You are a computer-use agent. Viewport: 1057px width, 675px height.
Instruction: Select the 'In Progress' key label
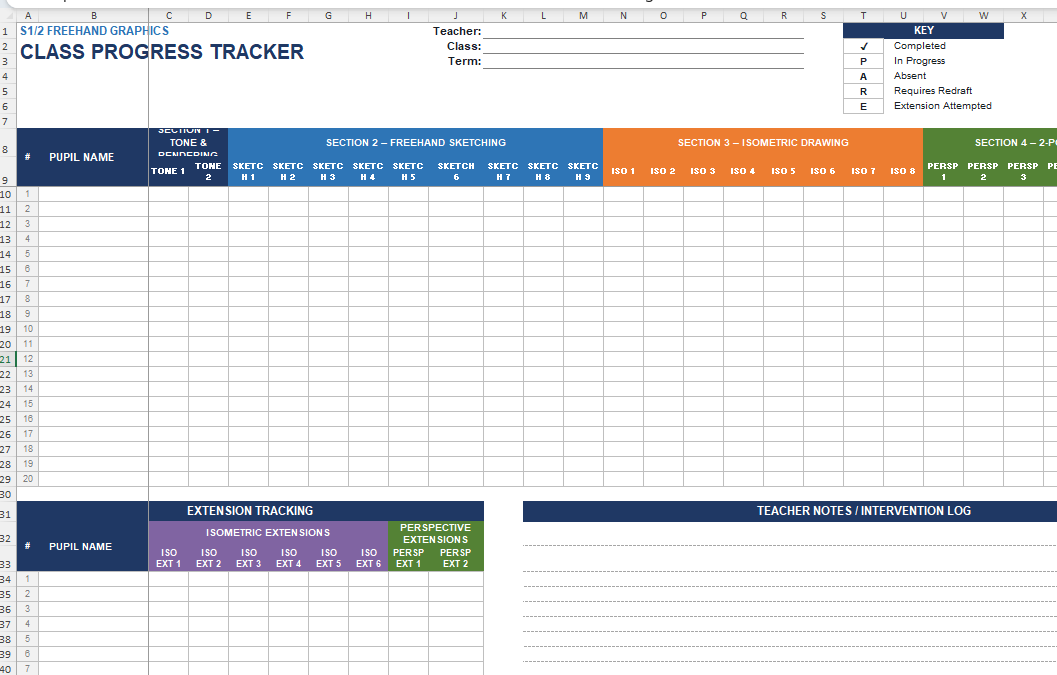pyautogui.click(x=919, y=61)
